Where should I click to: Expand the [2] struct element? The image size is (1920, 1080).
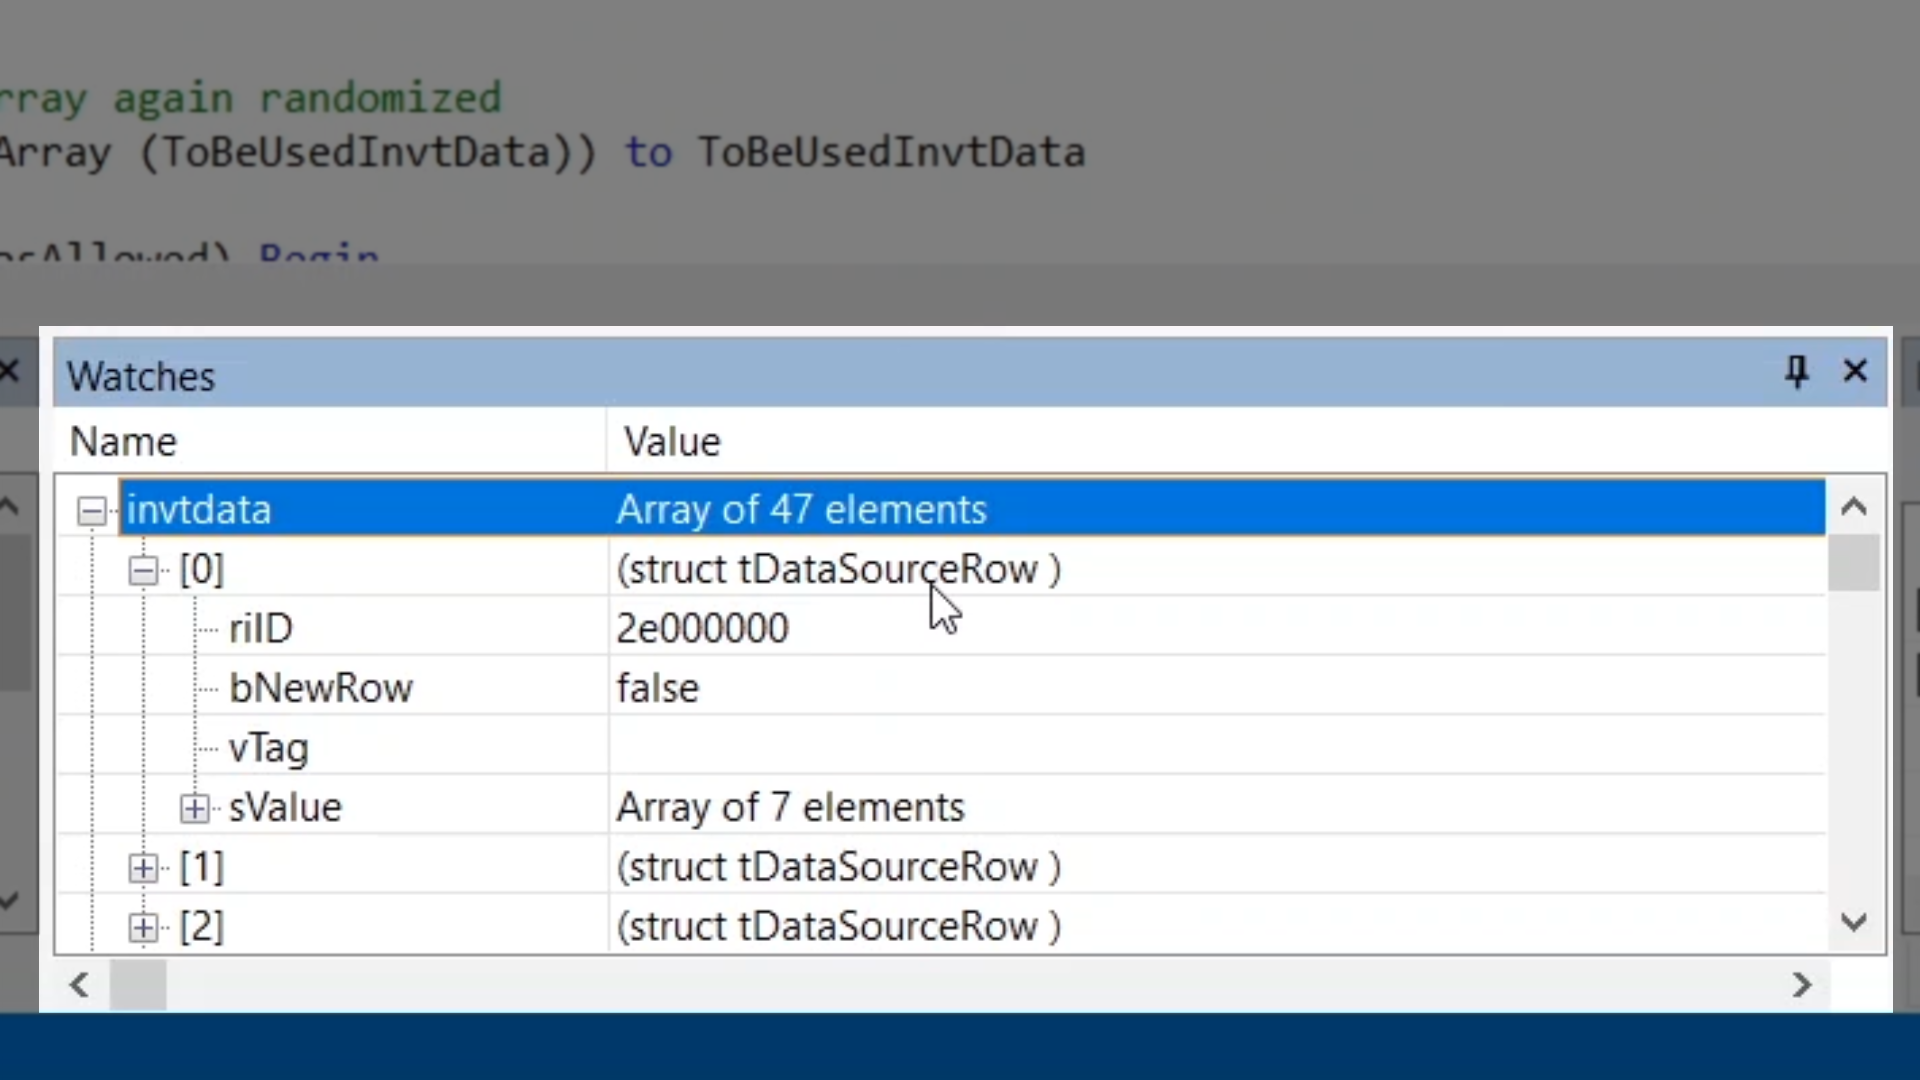(143, 928)
